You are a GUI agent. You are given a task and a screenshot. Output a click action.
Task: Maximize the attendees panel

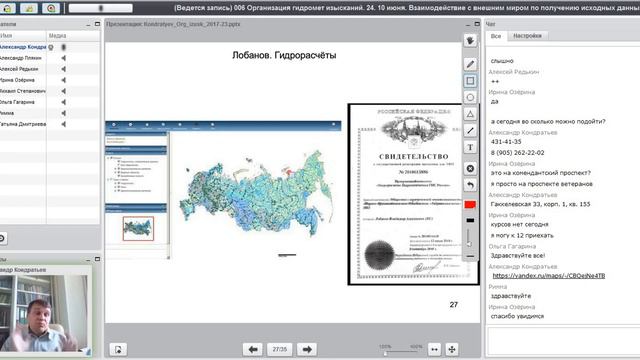click(97, 24)
